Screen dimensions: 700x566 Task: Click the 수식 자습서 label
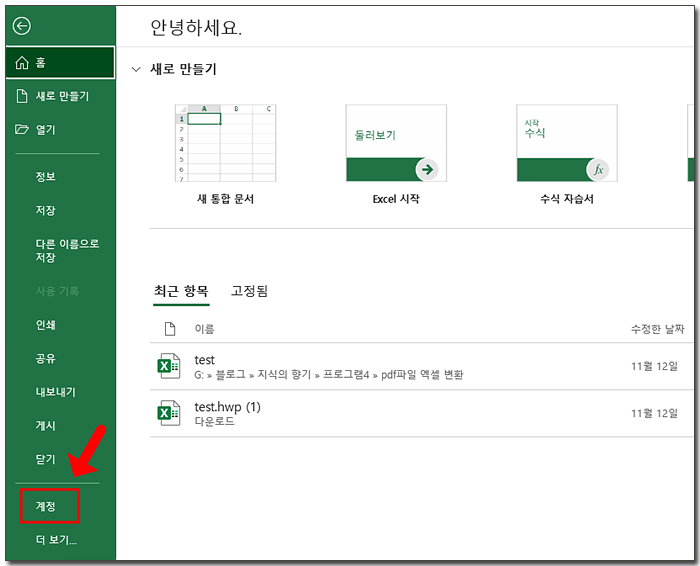click(567, 199)
